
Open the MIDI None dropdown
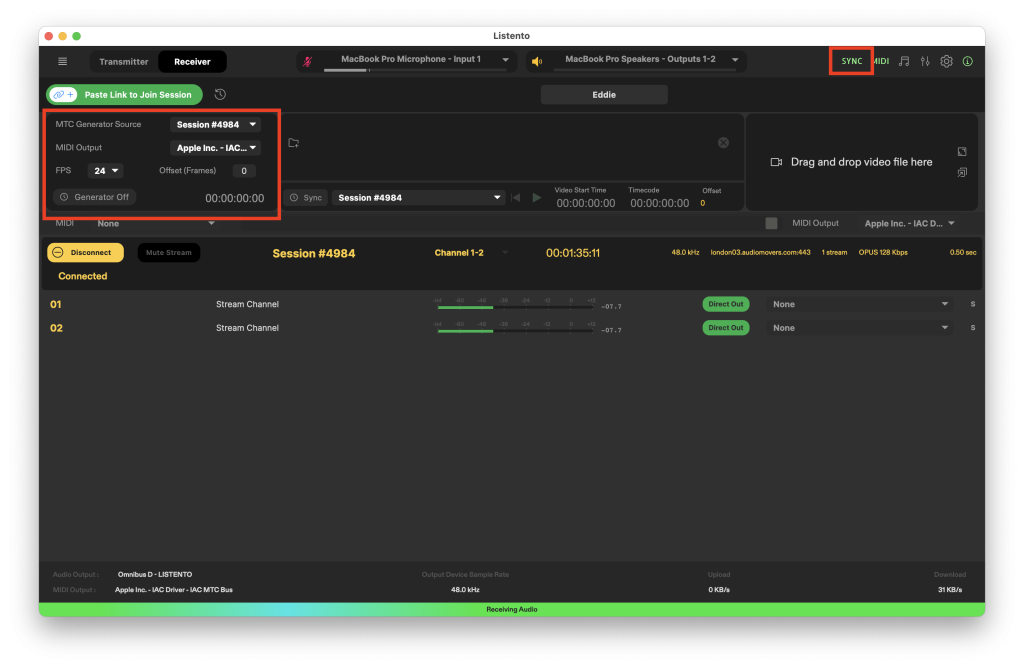155,223
